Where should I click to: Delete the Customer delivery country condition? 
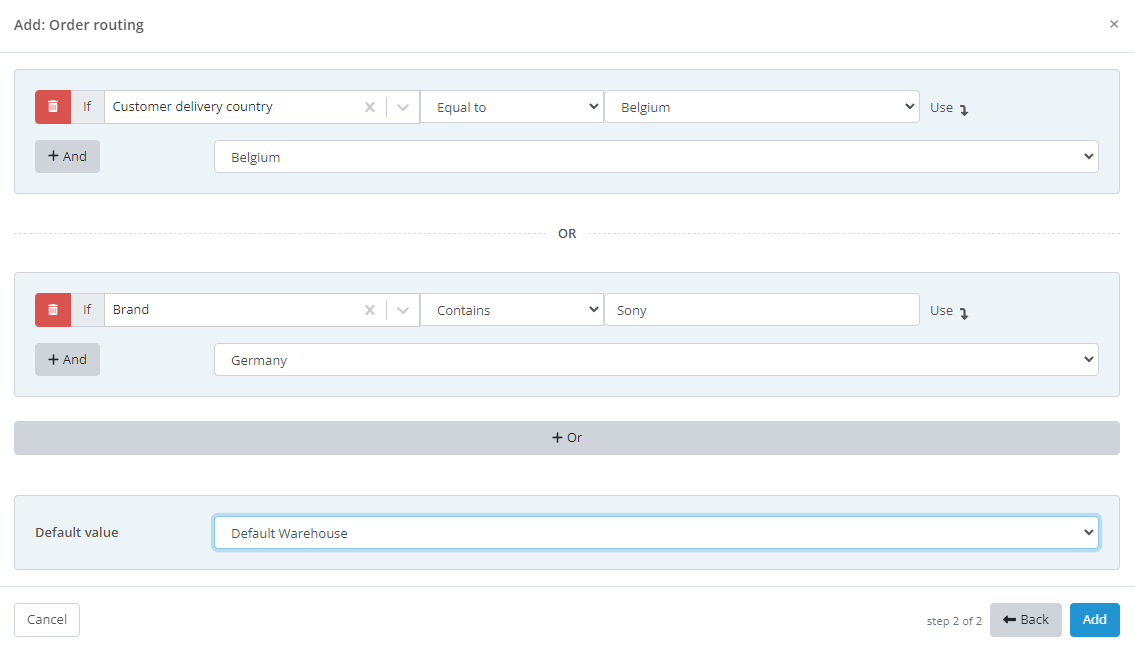click(x=53, y=107)
